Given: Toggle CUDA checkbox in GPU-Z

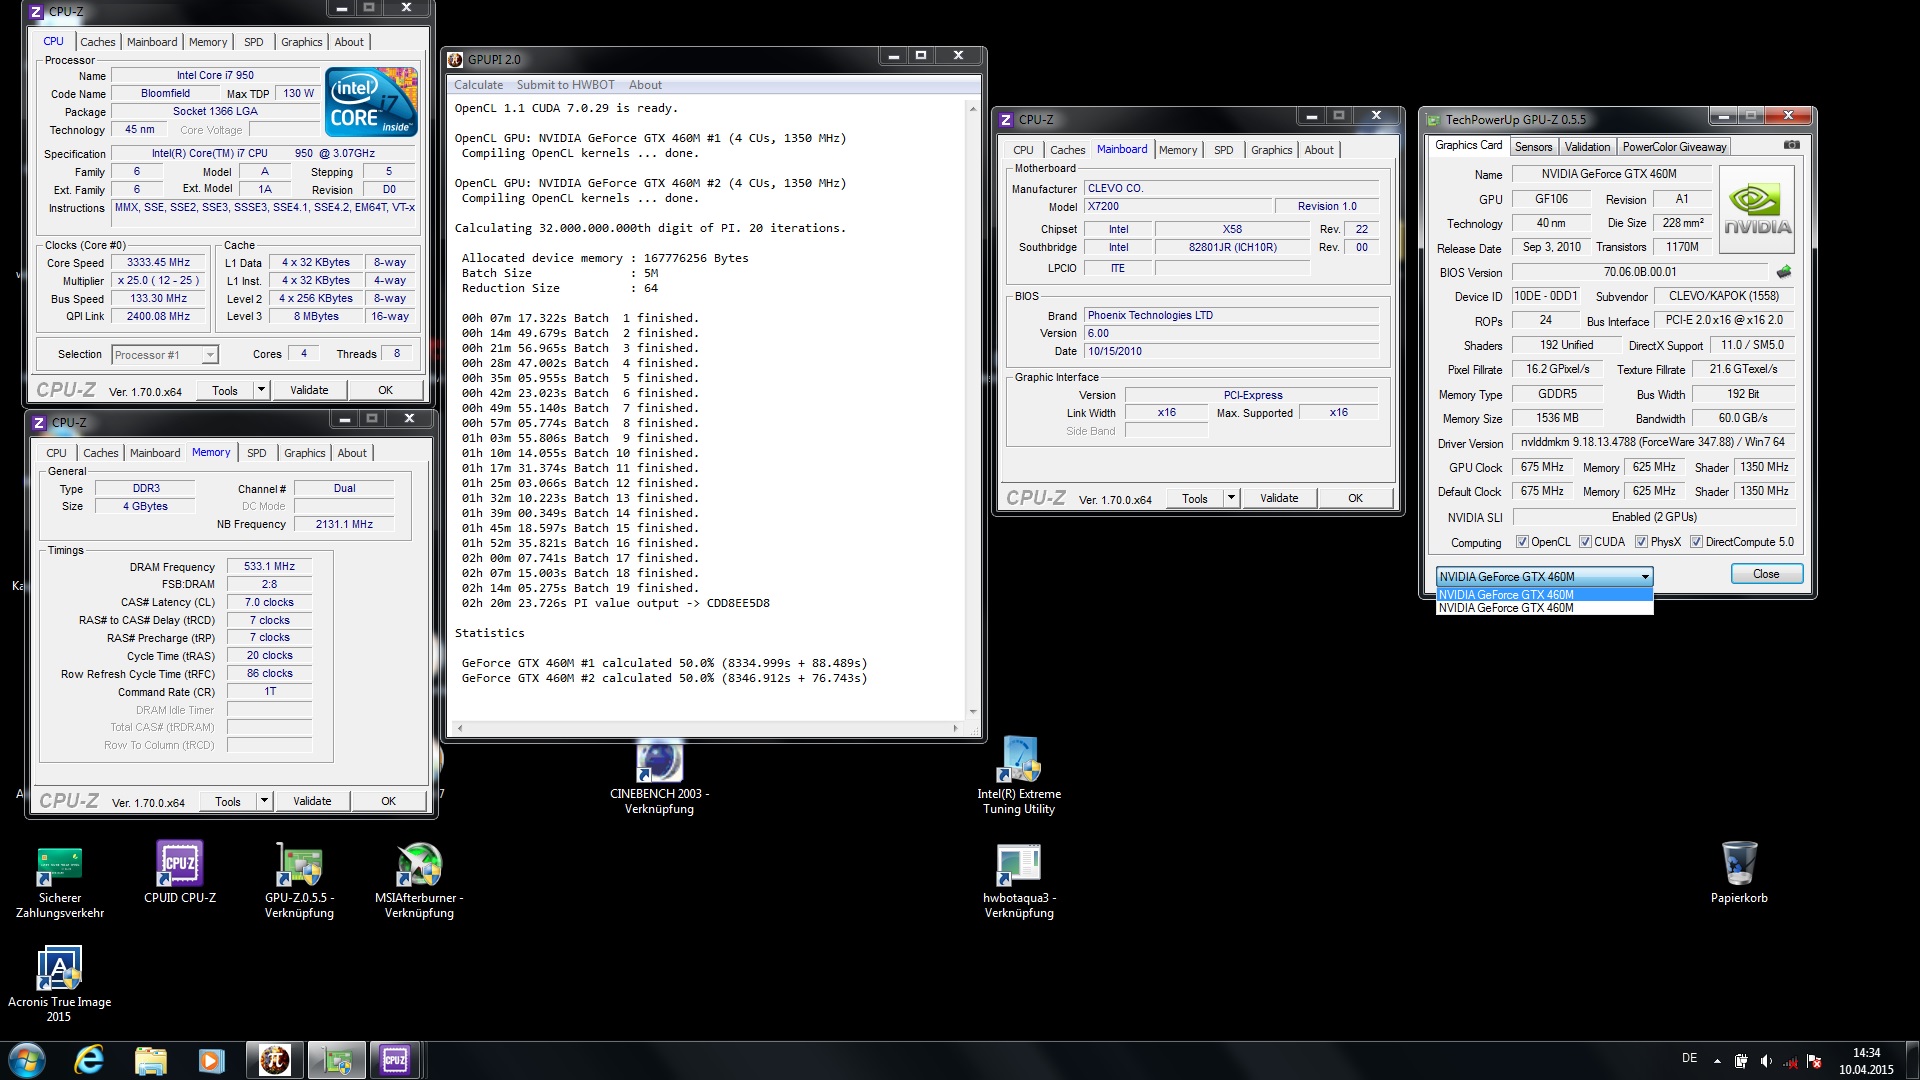Looking at the screenshot, I should pos(1585,542).
